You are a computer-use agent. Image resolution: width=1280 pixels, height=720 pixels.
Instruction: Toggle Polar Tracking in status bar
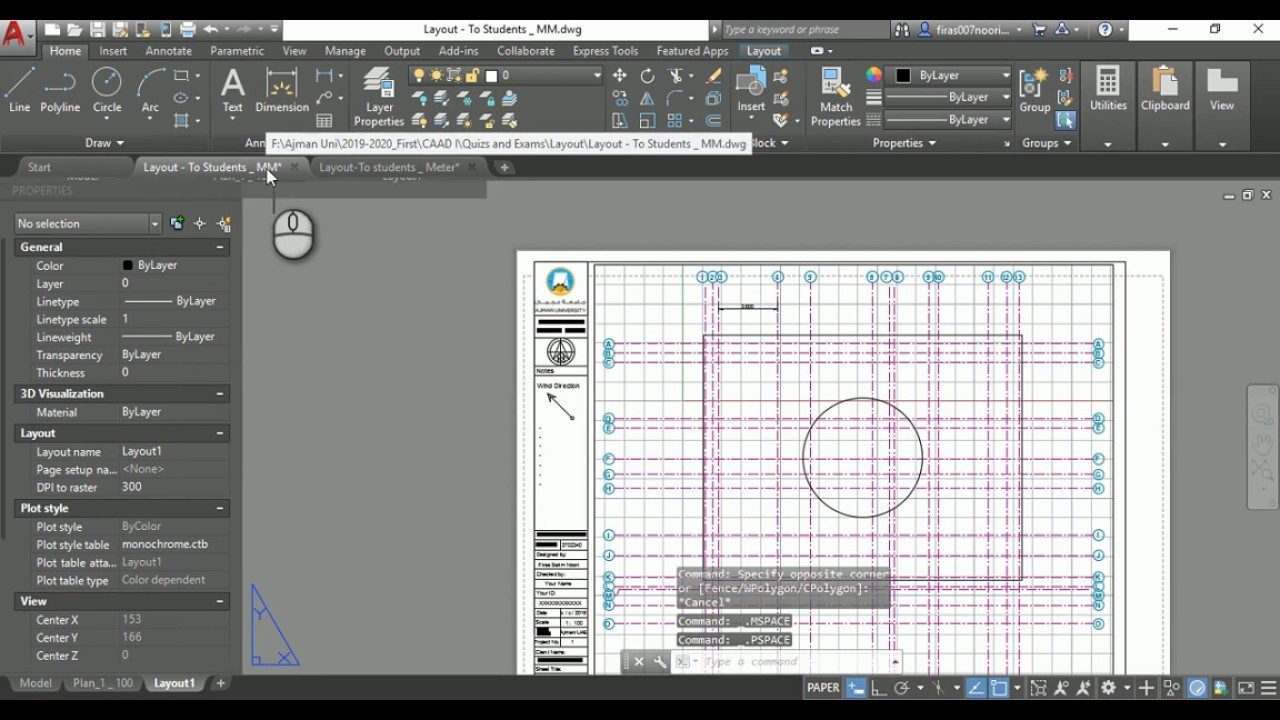coord(901,688)
